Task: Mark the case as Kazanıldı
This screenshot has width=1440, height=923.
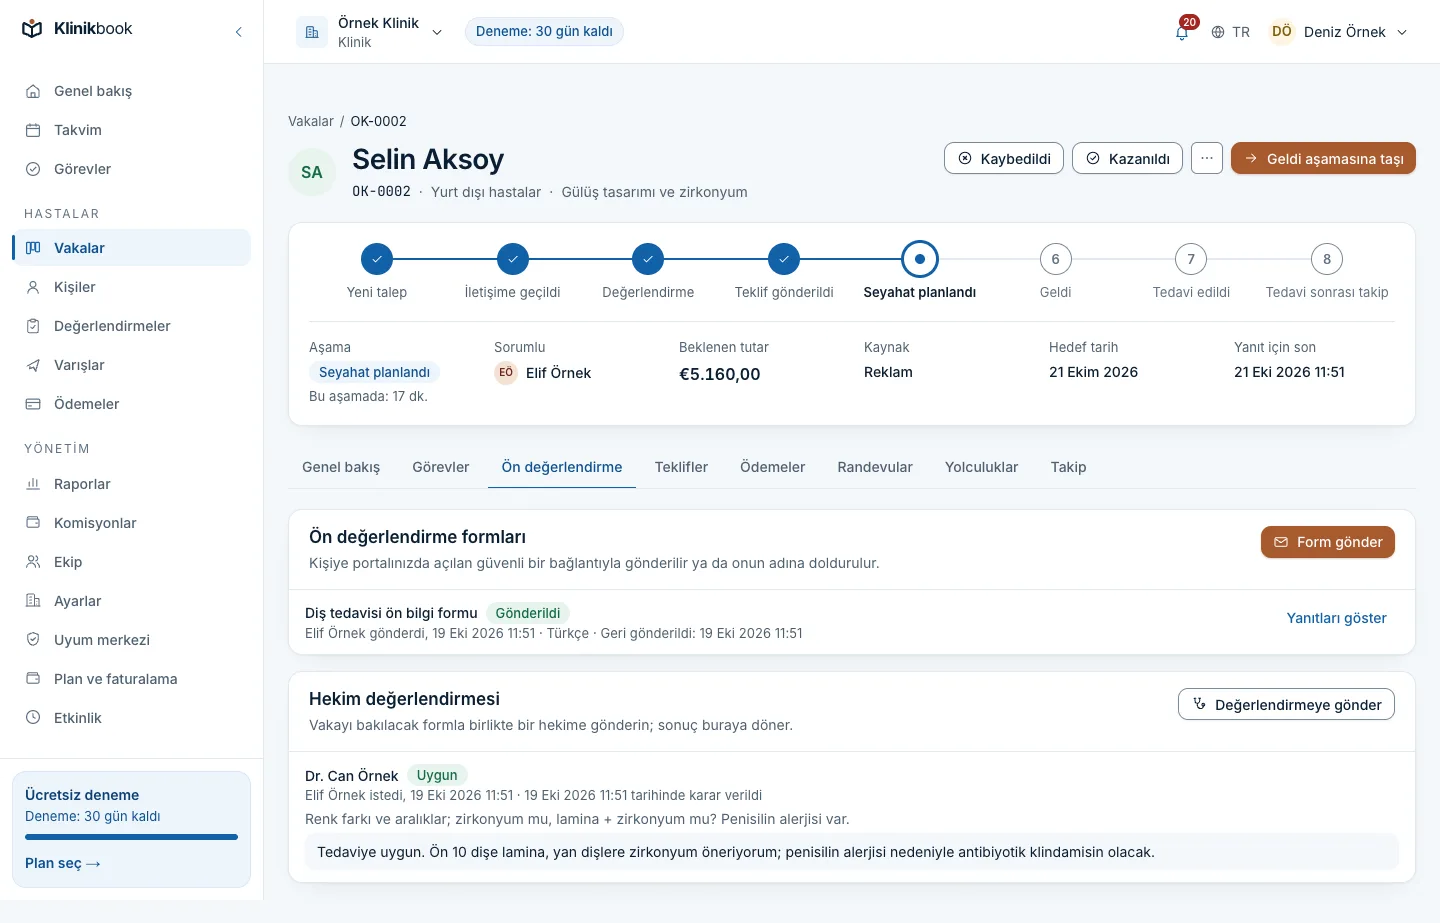Action: [1128, 158]
